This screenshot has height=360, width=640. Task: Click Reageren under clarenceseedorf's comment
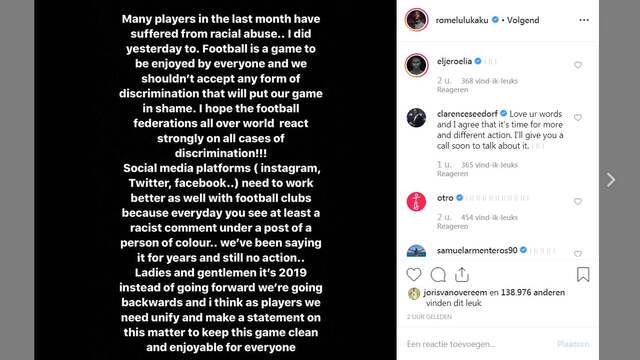click(x=452, y=173)
